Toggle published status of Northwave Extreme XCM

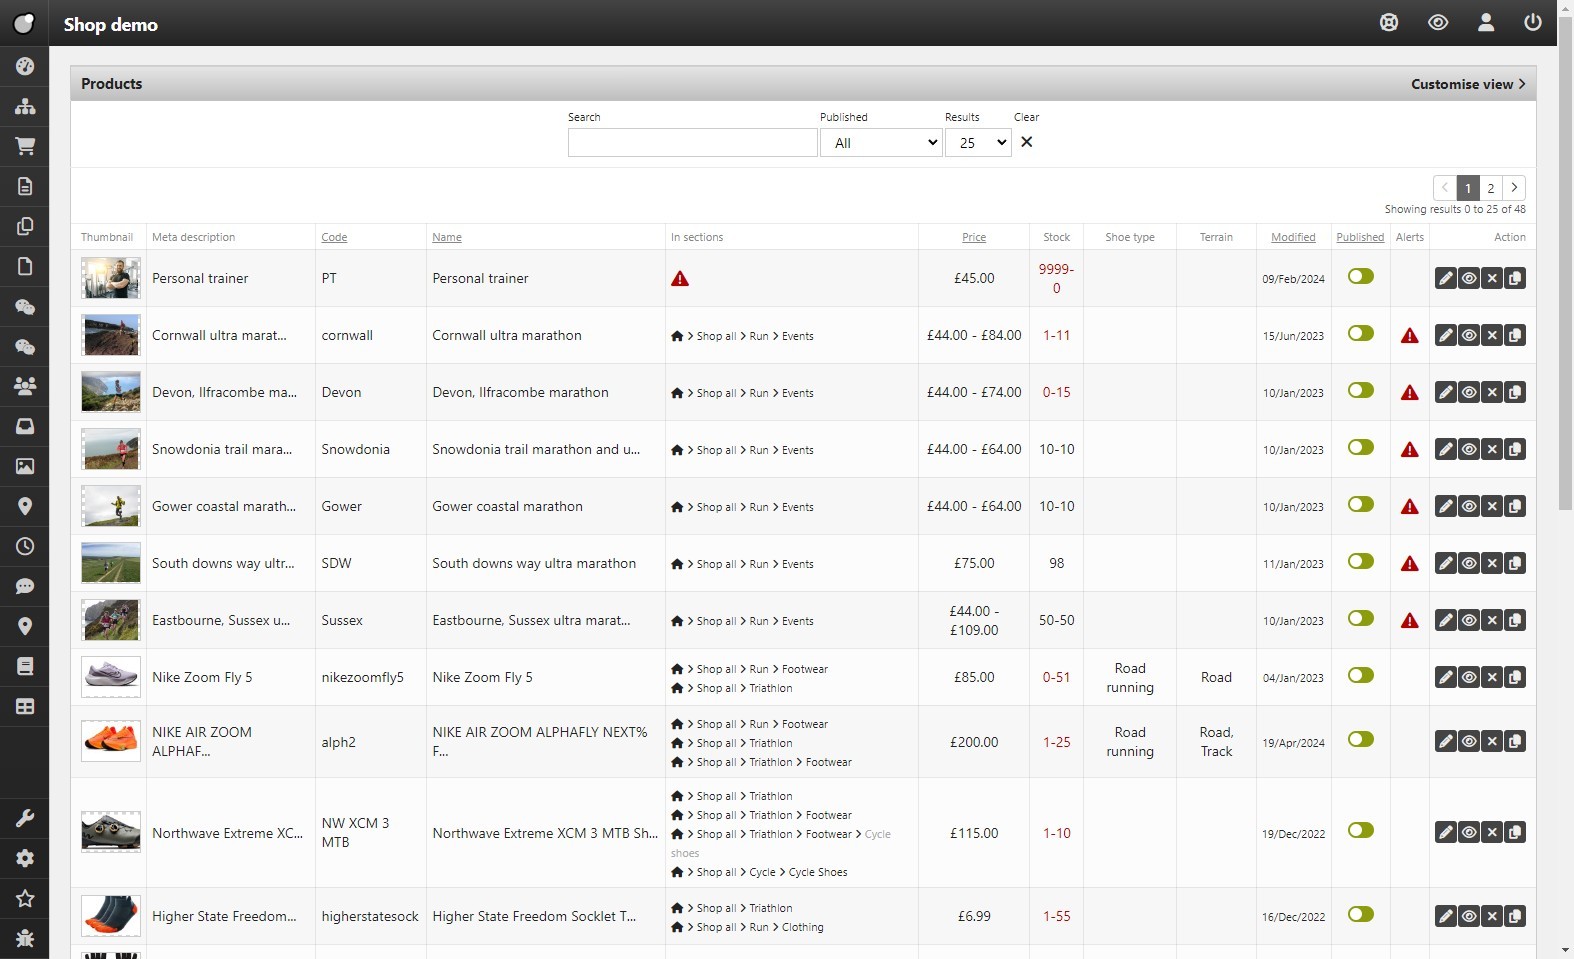[1360, 830]
